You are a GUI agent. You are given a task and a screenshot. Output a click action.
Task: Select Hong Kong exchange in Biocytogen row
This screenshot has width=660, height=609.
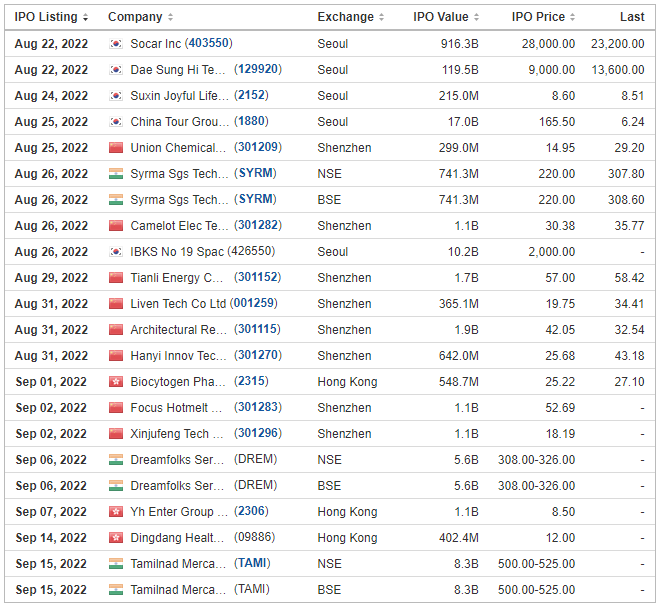pos(347,382)
